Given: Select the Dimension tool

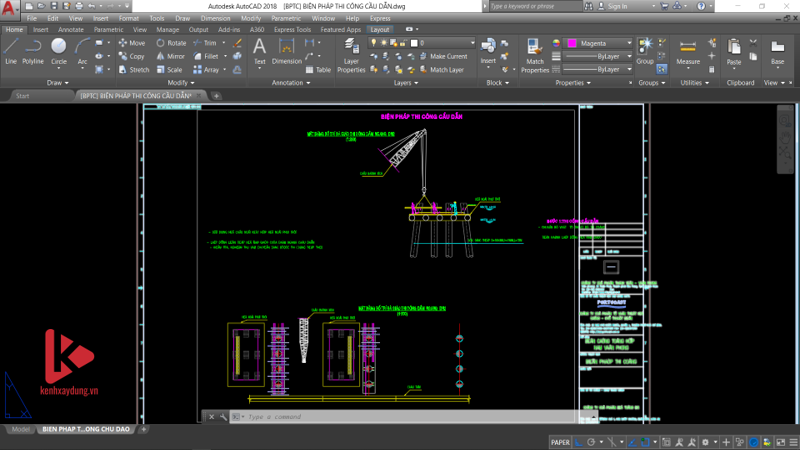Looking at the screenshot, I should tap(286, 50).
